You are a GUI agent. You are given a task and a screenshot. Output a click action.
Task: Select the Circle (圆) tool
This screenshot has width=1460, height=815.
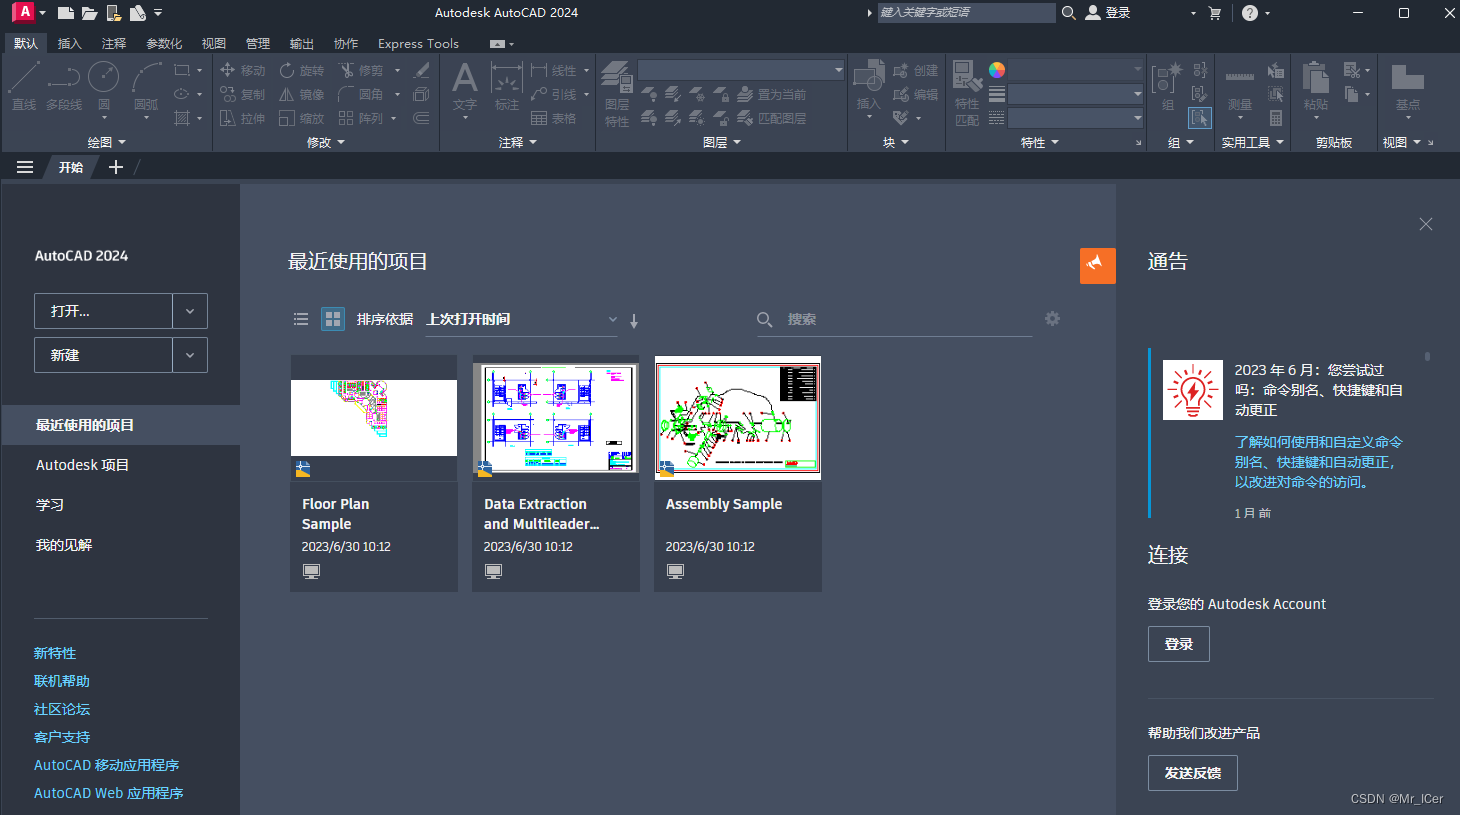click(103, 85)
